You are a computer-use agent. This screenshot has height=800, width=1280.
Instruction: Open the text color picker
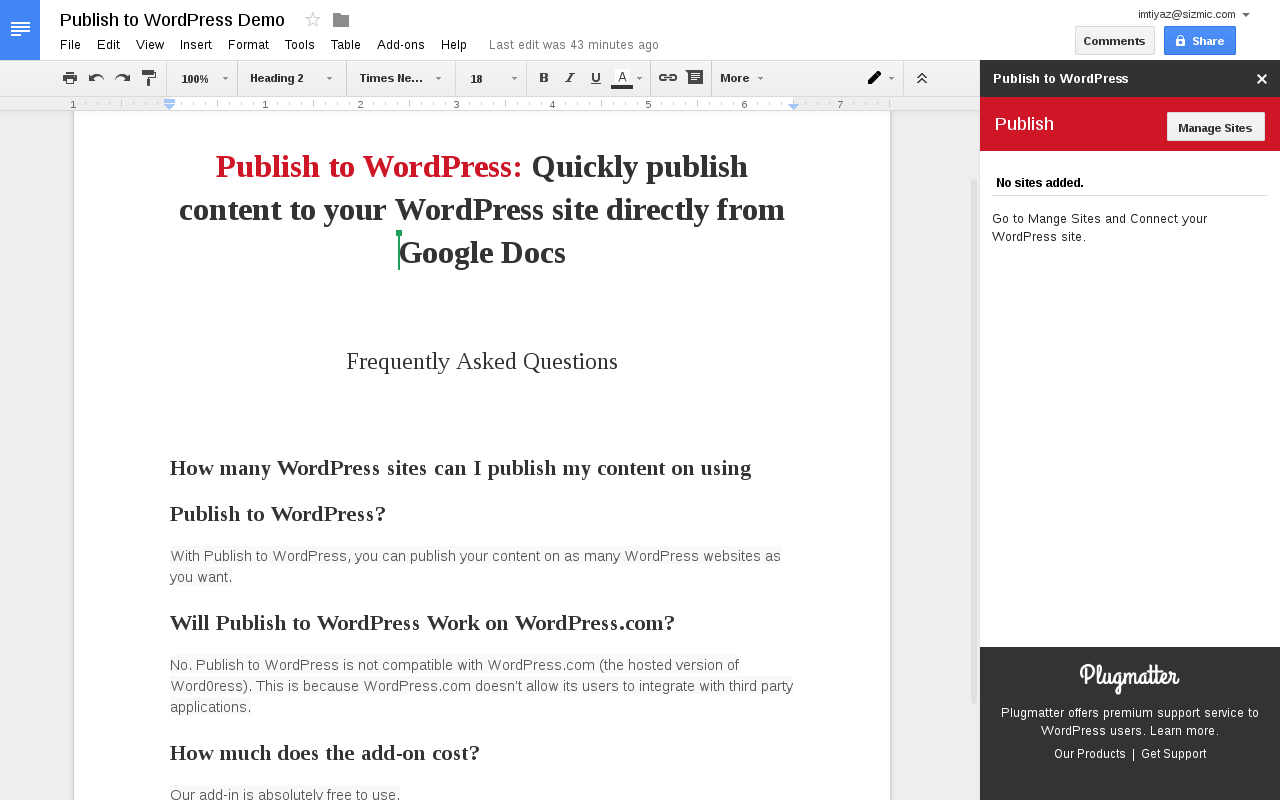627,78
